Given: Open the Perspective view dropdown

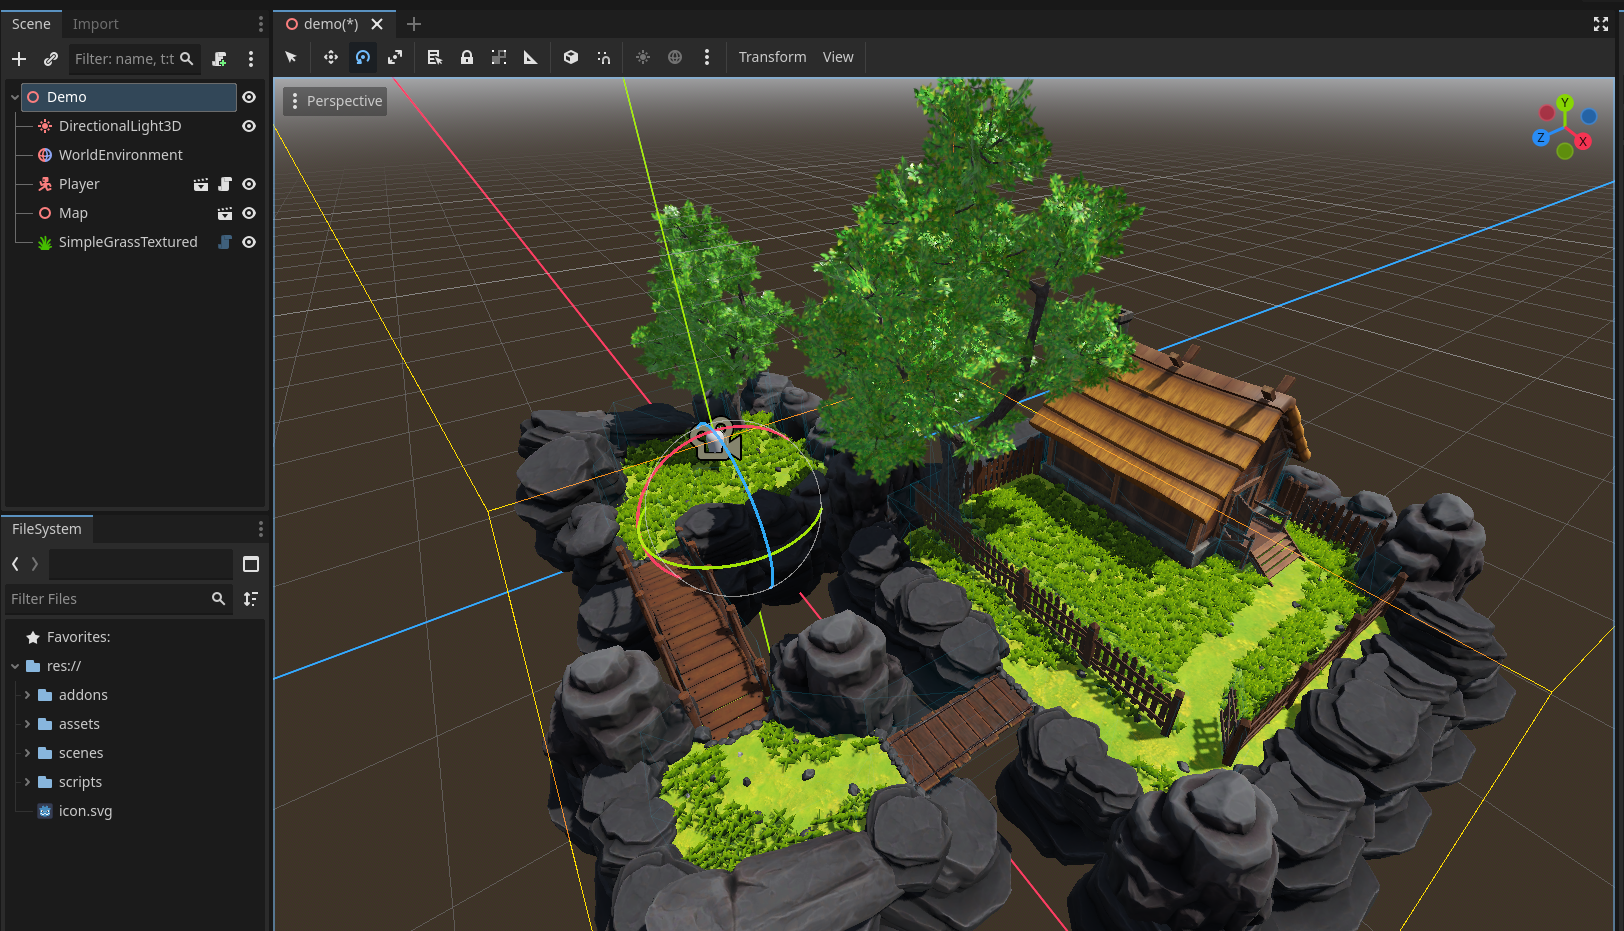Looking at the screenshot, I should click(x=335, y=101).
